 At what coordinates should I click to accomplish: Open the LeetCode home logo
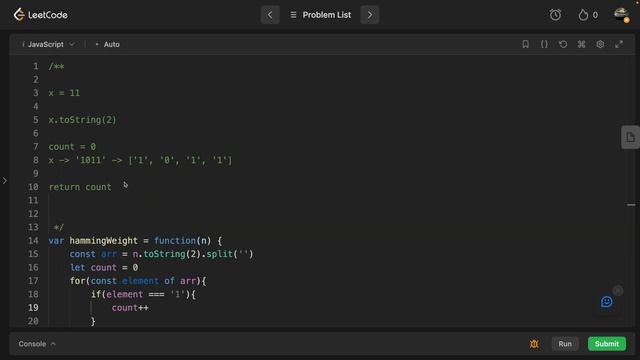coord(40,15)
